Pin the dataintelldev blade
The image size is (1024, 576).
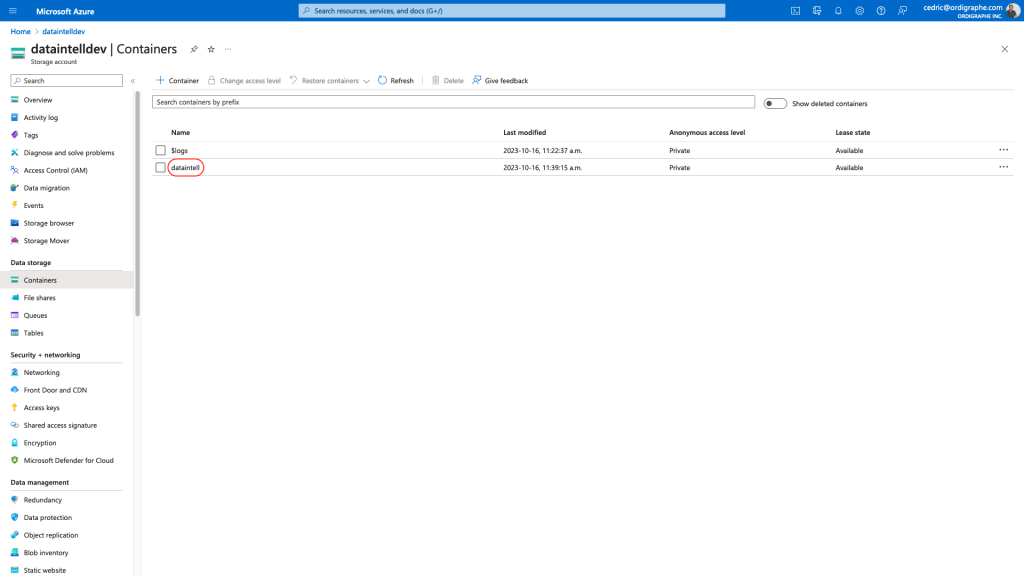tap(194, 50)
